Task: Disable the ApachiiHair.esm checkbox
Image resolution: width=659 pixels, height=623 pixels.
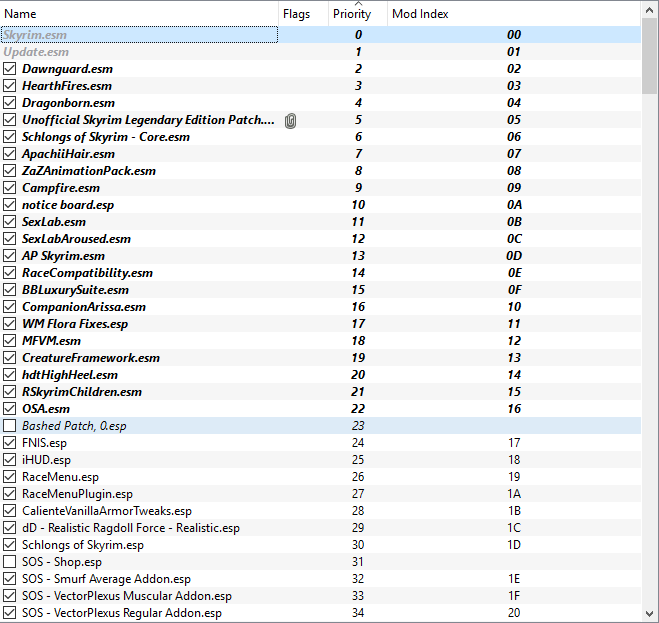Action: point(10,154)
